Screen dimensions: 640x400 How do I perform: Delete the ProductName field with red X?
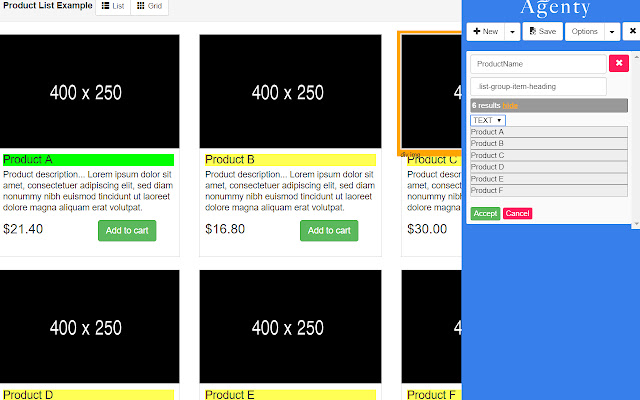pos(619,63)
